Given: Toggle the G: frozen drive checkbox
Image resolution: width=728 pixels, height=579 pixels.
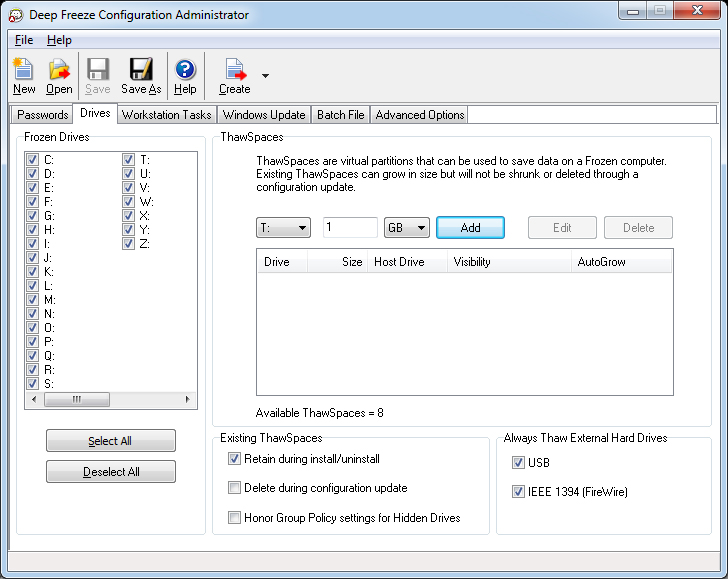Looking at the screenshot, I should pyautogui.click(x=32, y=215).
